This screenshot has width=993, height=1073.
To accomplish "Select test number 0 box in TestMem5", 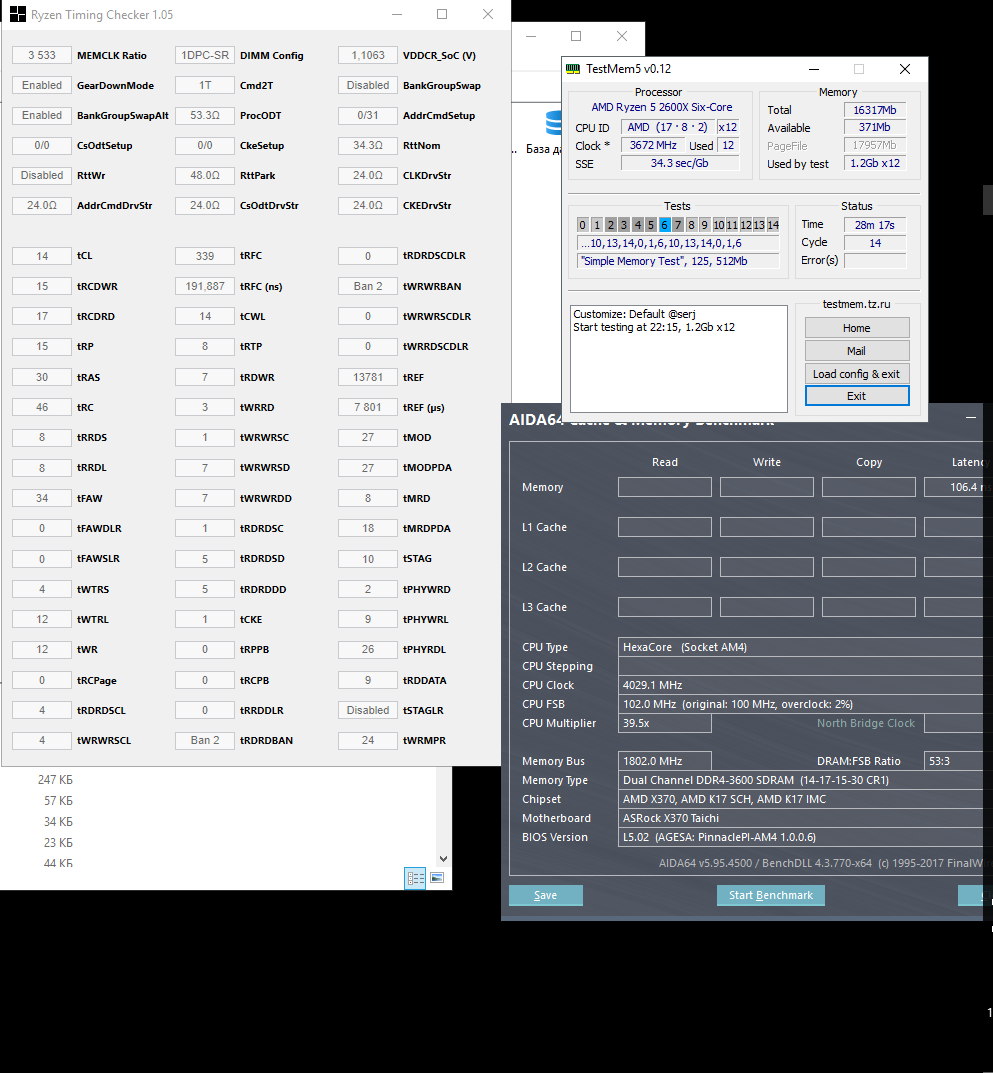I will point(582,225).
